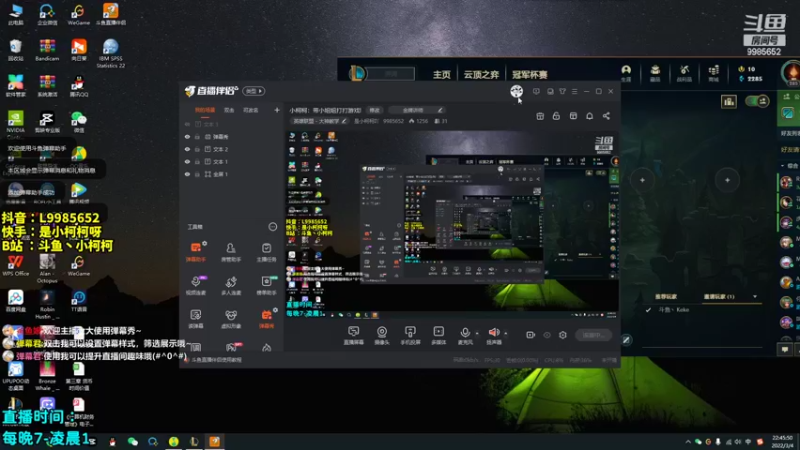Open the message icon in title bar
800x450 pixels.
point(536,91)
